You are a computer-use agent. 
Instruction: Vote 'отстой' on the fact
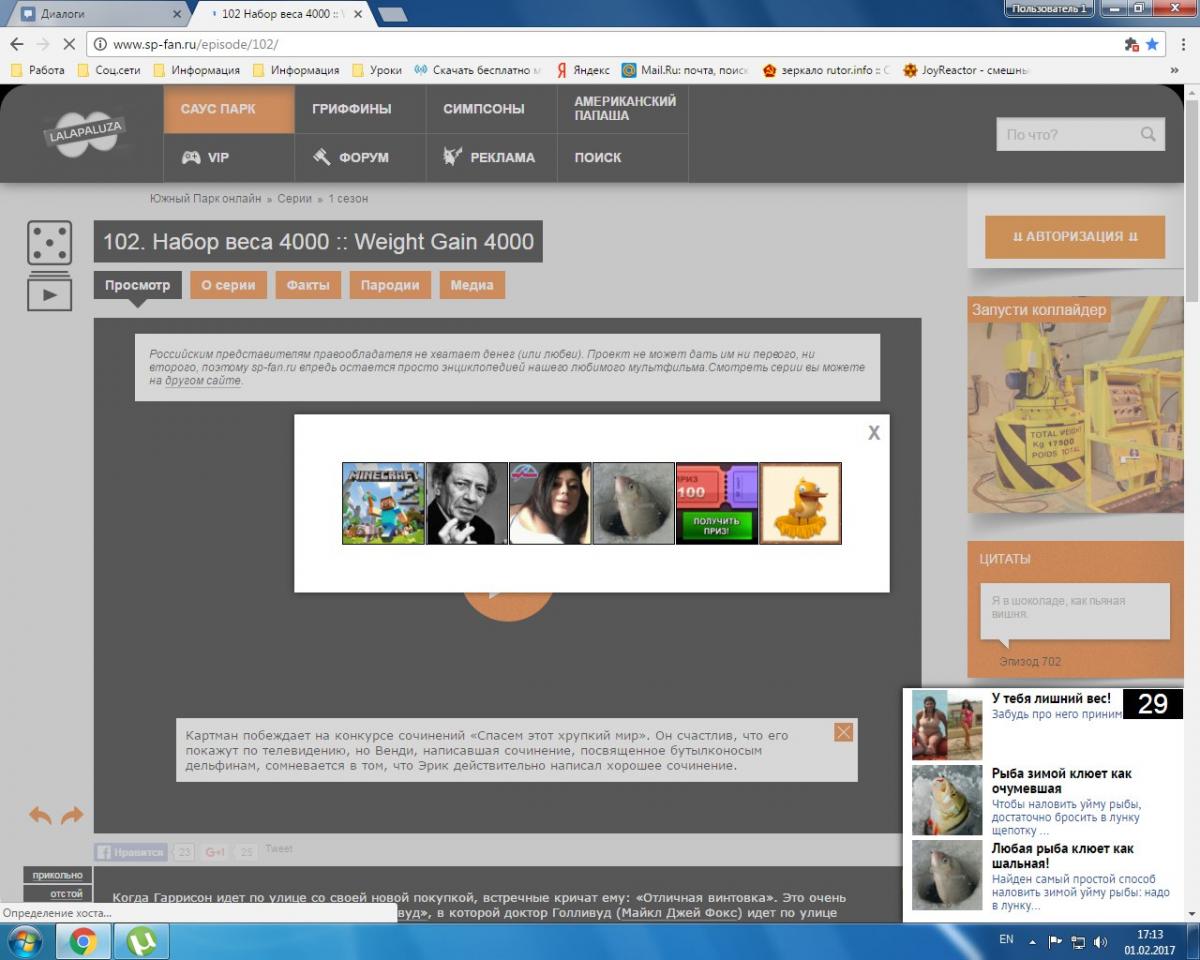coord(58,893)
